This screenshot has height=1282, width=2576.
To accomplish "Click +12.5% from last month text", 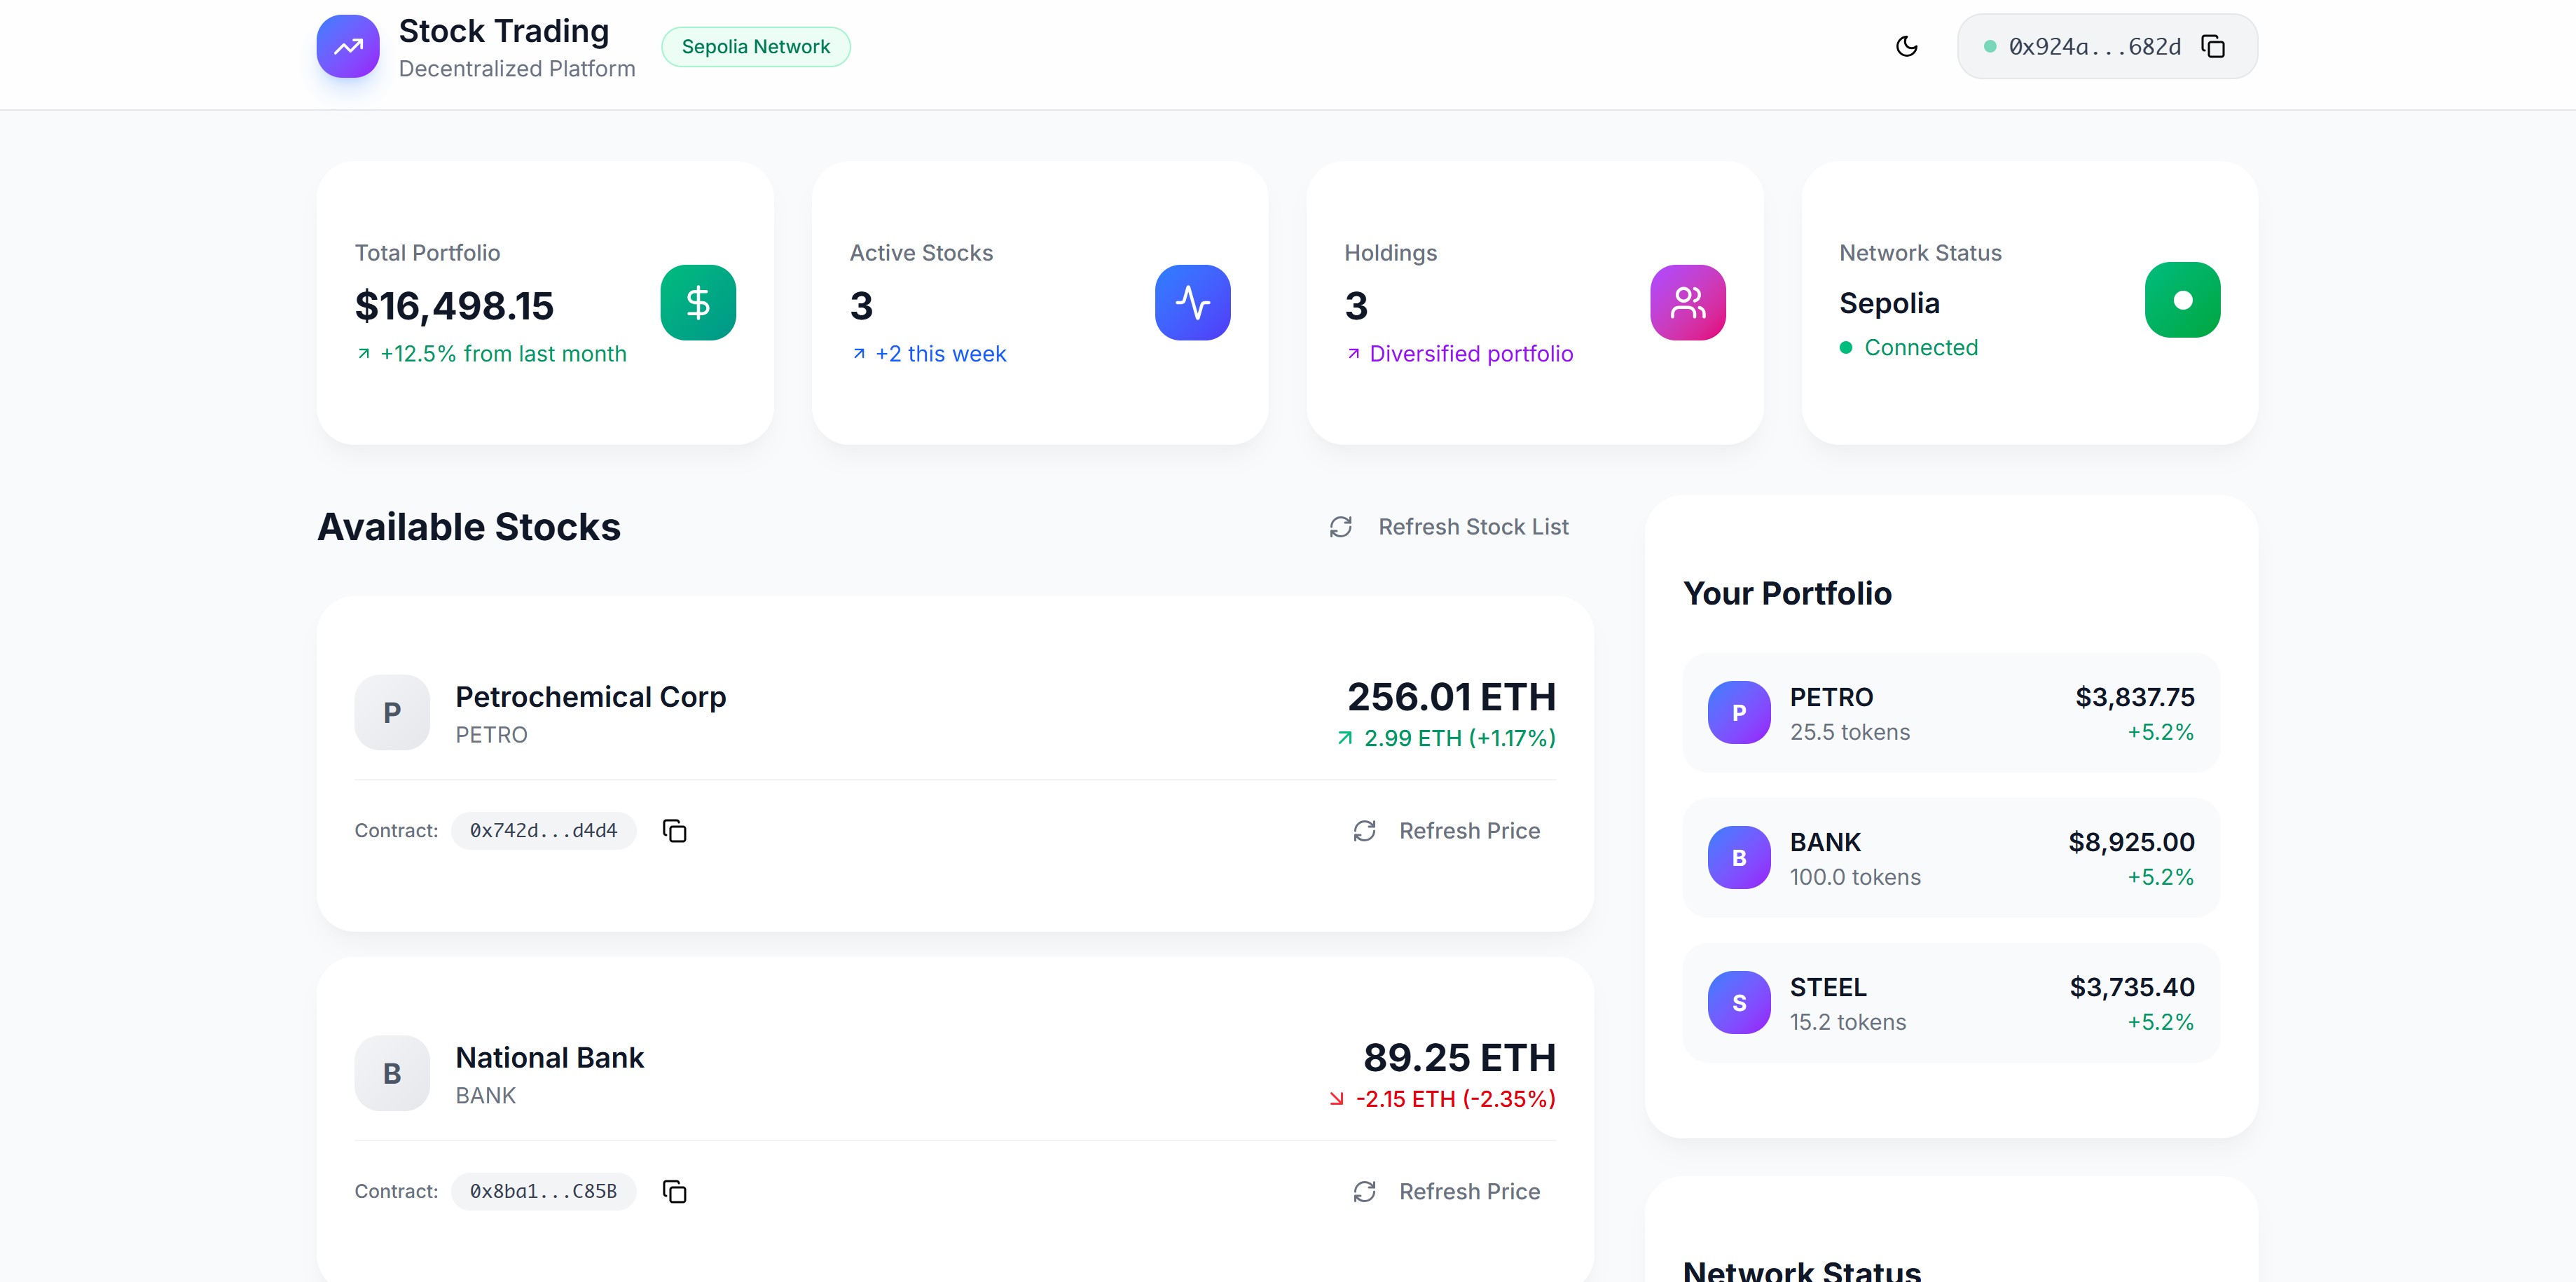I will [503, 354].
